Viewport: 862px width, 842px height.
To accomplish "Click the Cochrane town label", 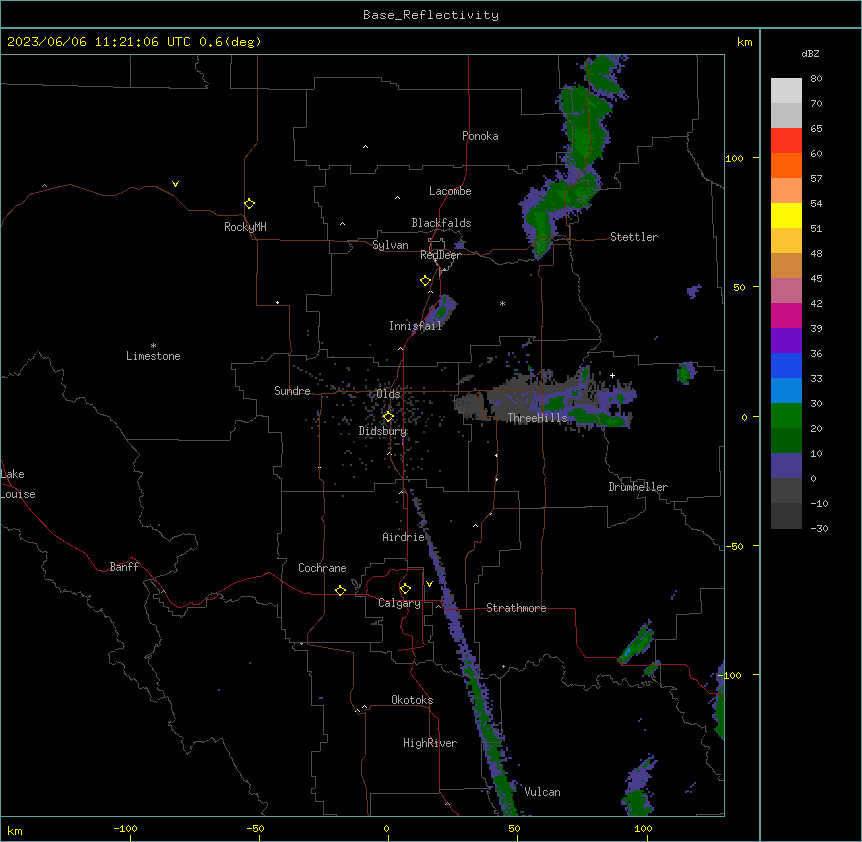I will coord(322,568).
